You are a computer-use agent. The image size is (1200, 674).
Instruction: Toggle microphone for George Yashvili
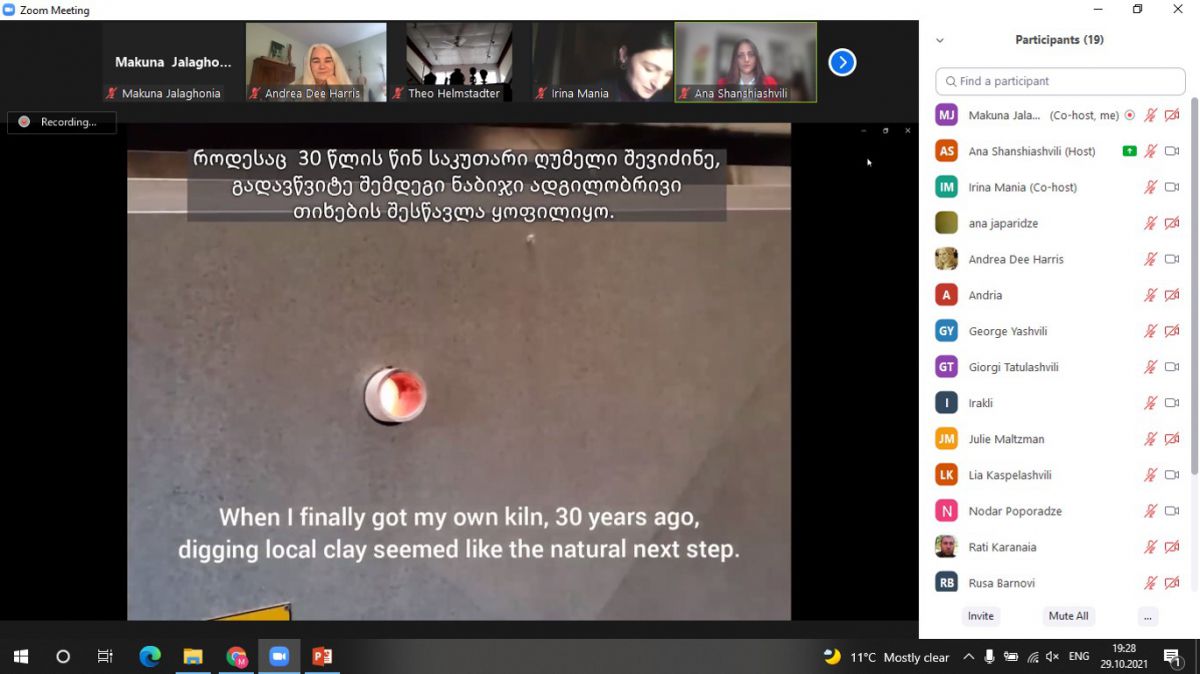(1151, 331)
